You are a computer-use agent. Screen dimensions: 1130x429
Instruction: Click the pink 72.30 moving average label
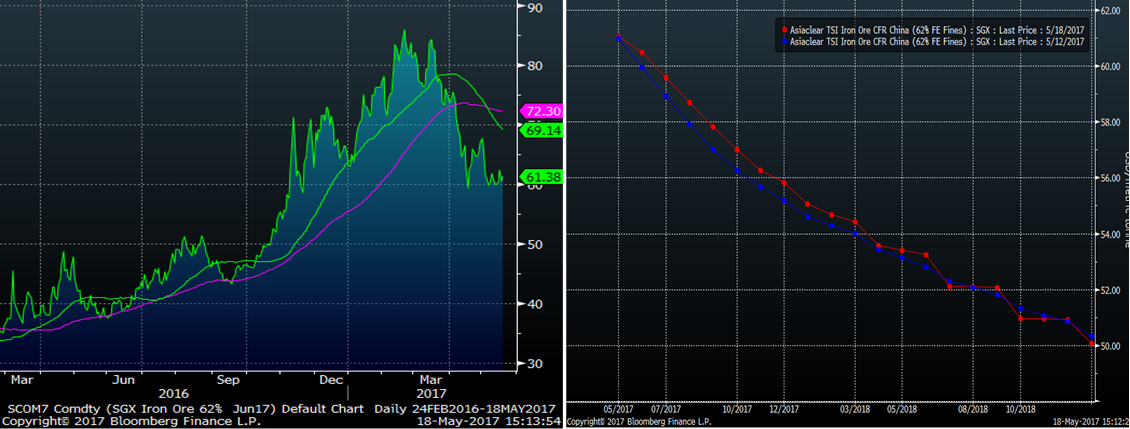click(x=541, y=112)
